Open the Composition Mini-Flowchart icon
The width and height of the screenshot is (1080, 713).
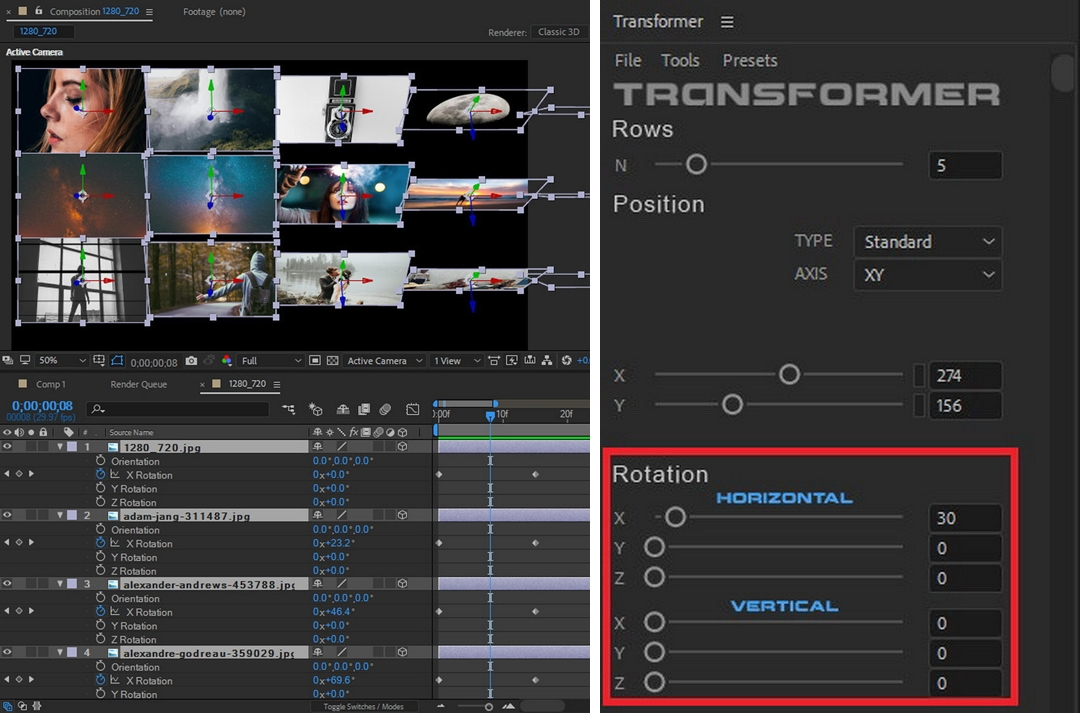coord(289,409)
